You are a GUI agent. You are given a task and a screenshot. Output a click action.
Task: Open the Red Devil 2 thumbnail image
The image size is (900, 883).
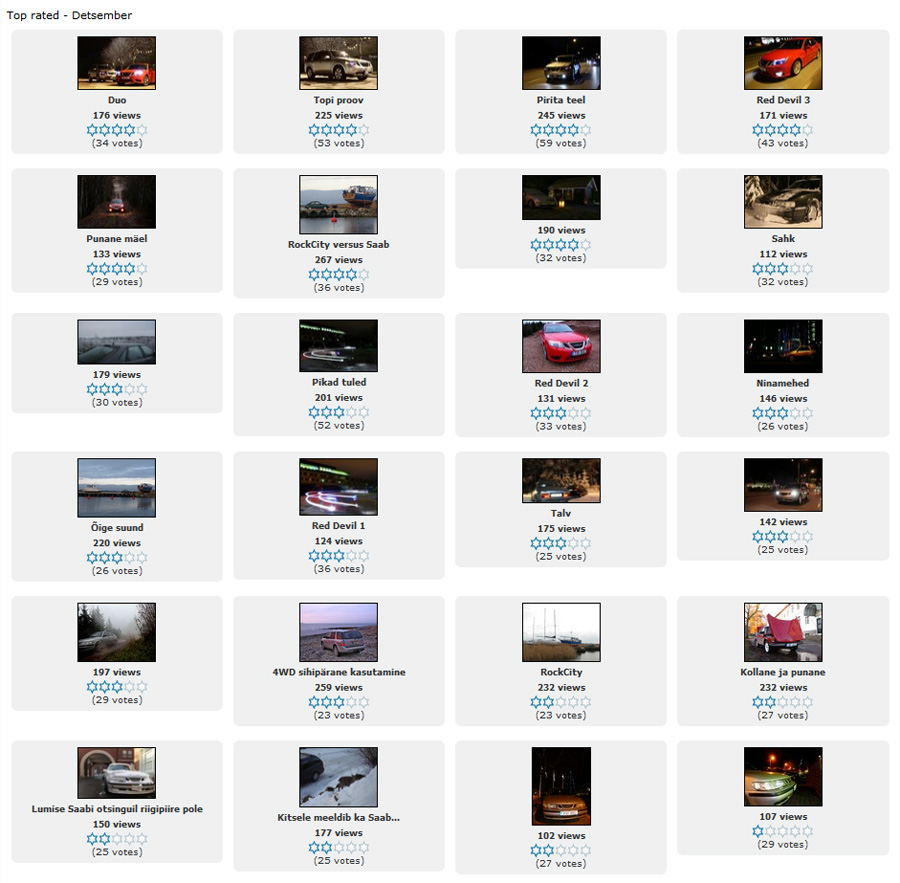(x=561, y=346)
